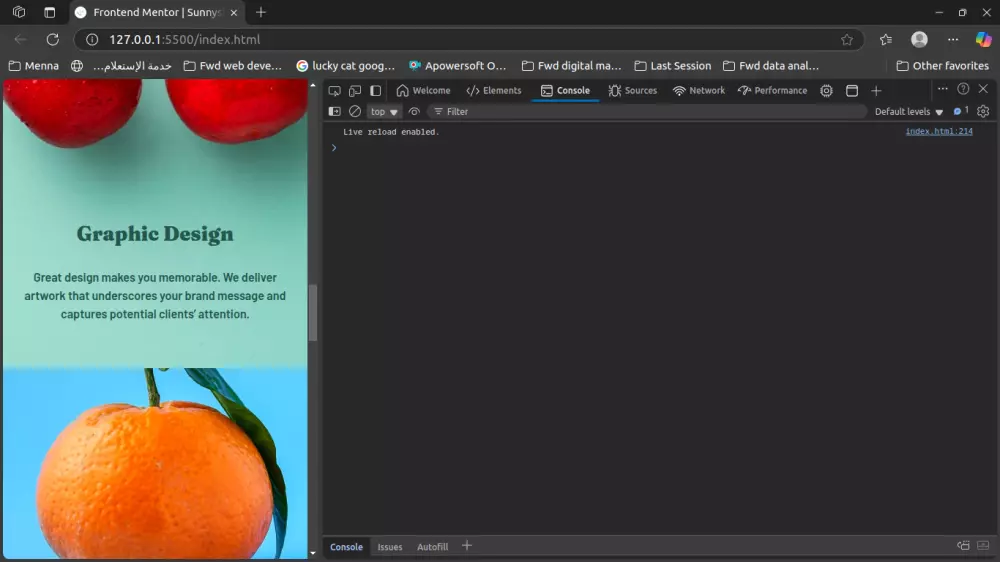
Task: Open the Fwd digital ma... folder
Action: point(571,66)
